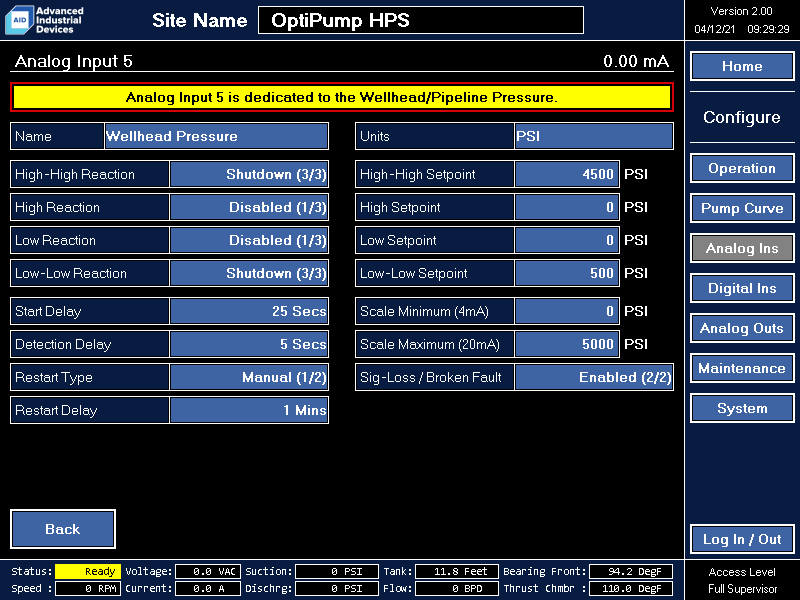Click the 0.00 mA reading
Screen dimensions: 800x600
click(636, 61)
